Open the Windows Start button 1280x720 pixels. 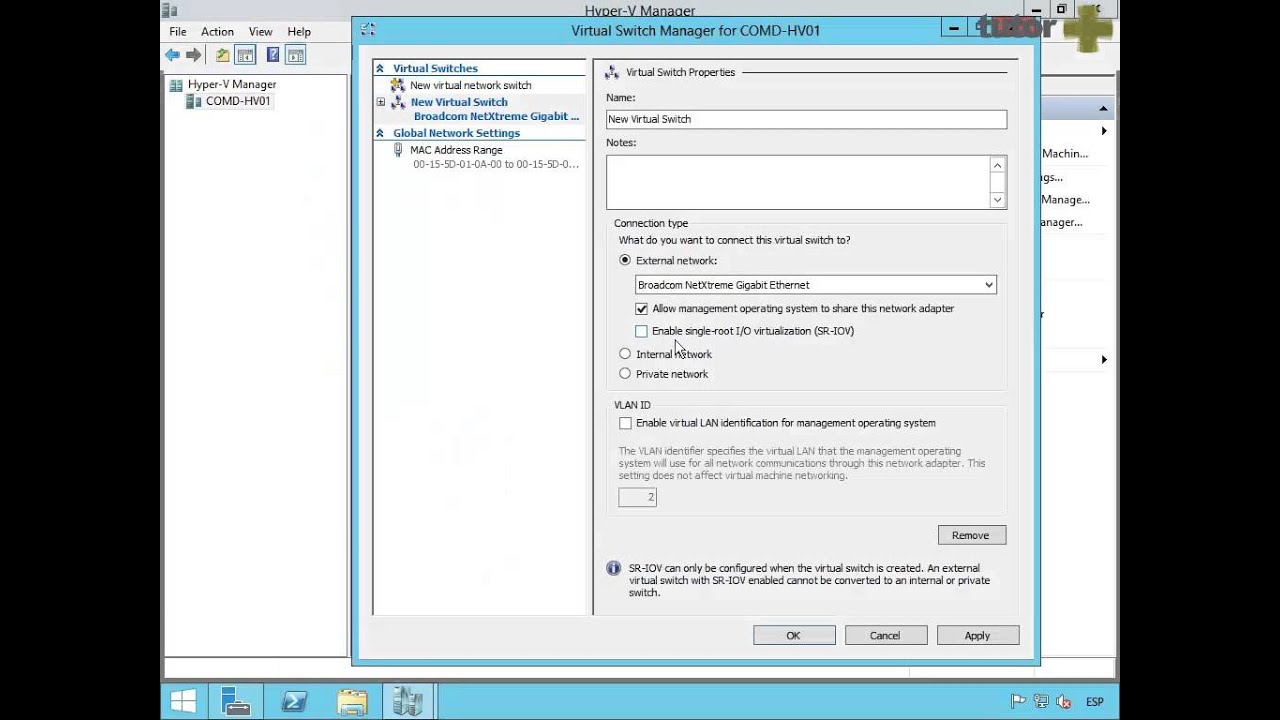[183, 701]
